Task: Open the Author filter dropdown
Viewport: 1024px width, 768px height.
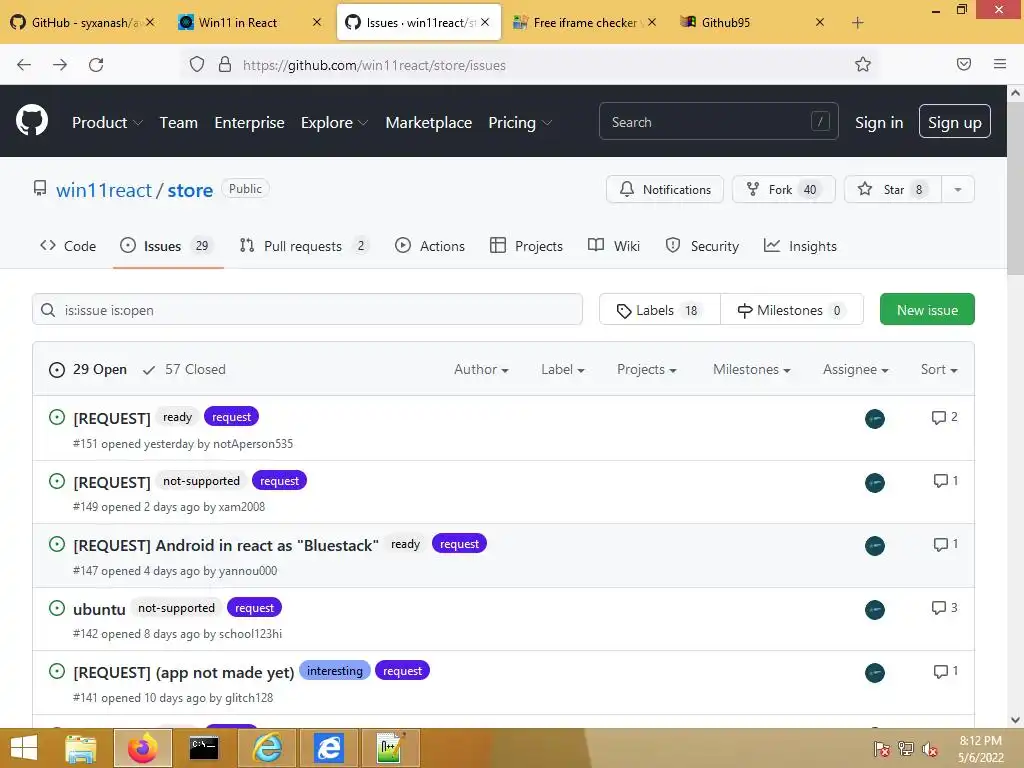Action: coord(481,370)
